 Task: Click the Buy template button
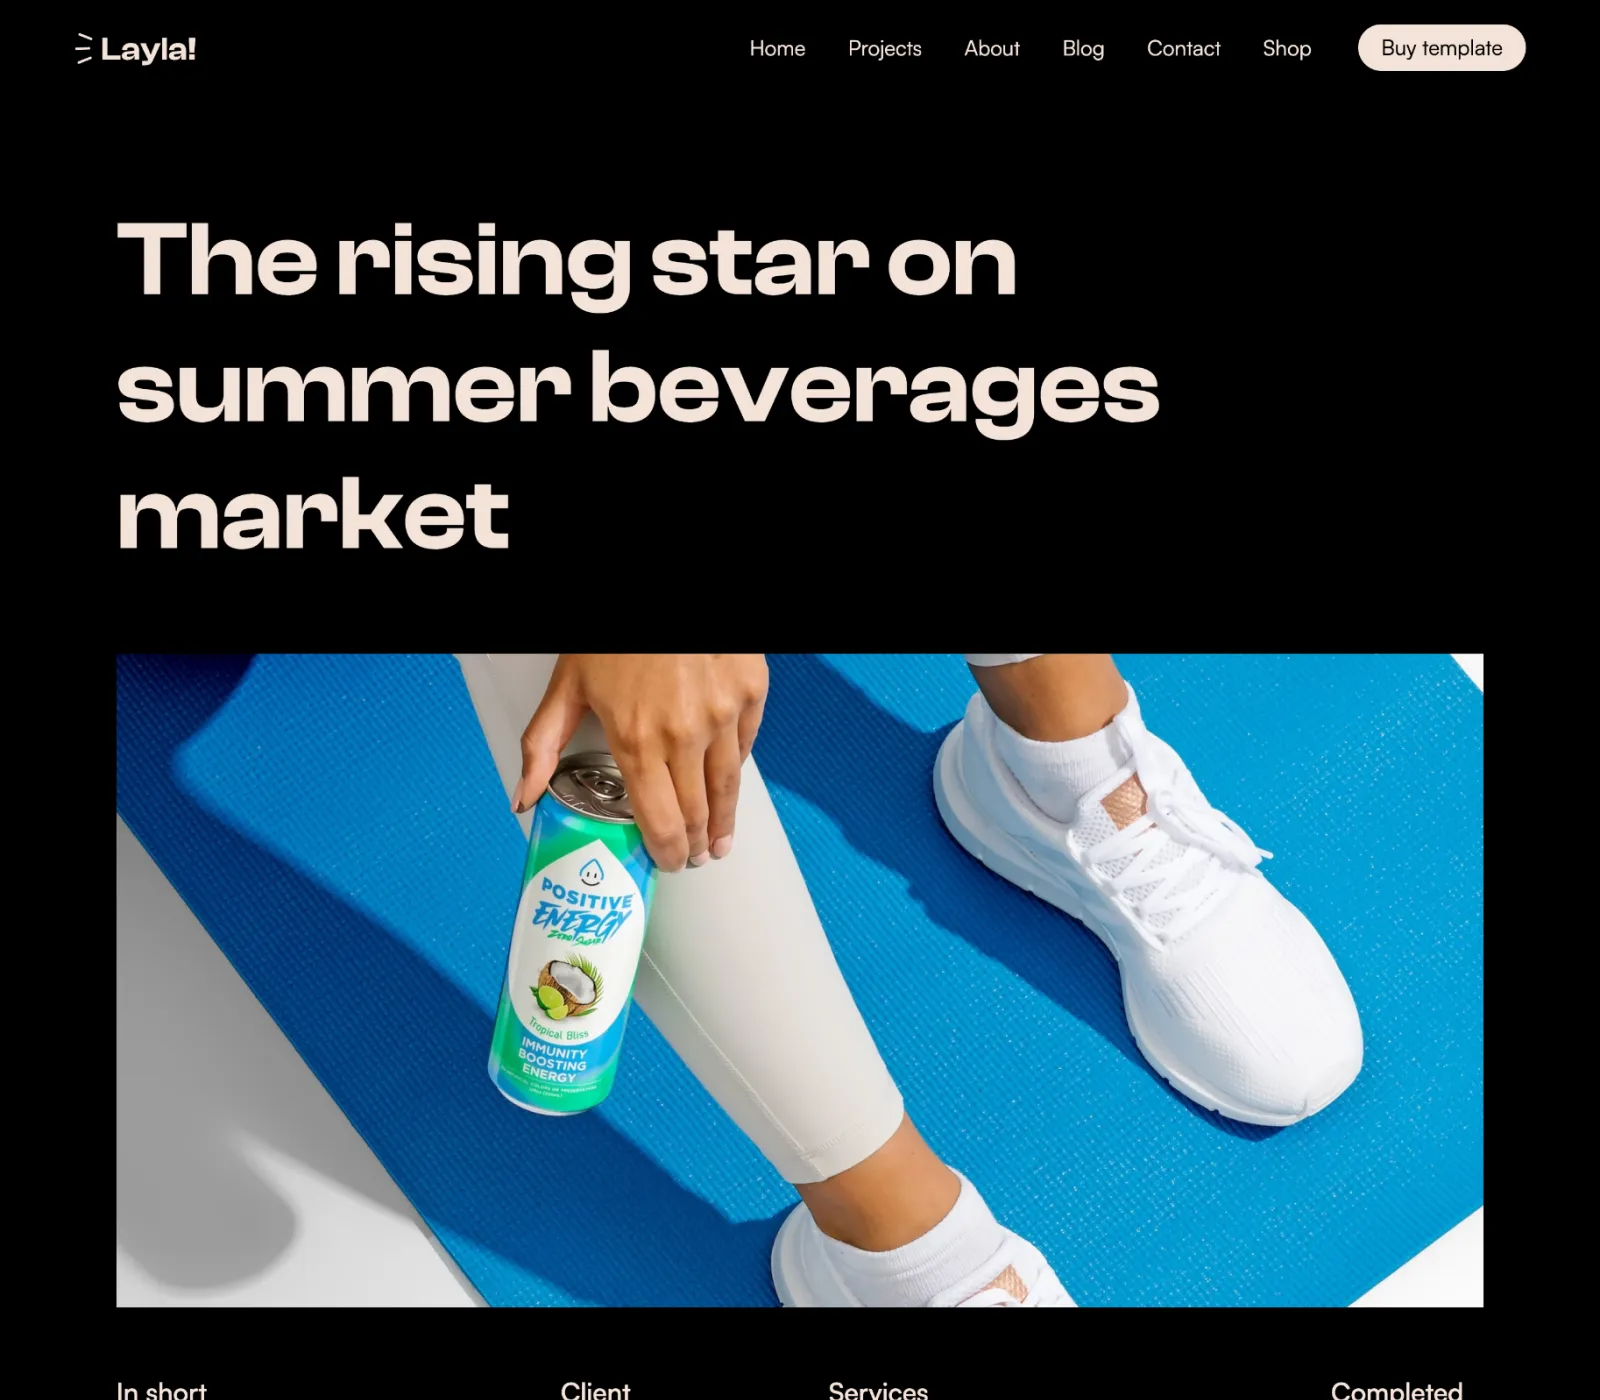pyautogui.click(x=1441, y=48)
